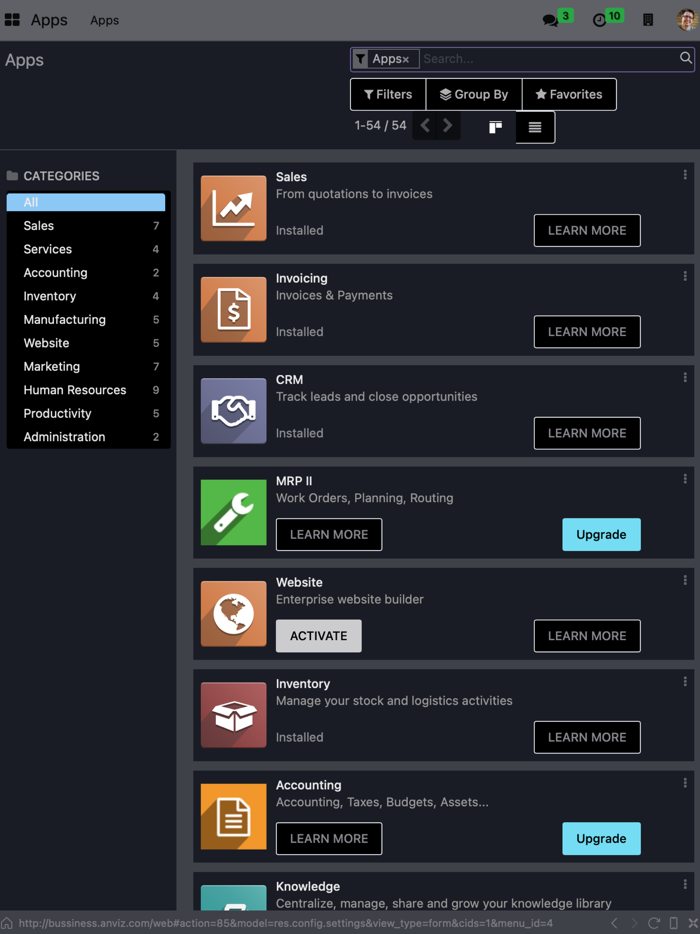Open the Group By dropdown
The height and width of the screenshot is (934, 700).
tap(474, 94)
